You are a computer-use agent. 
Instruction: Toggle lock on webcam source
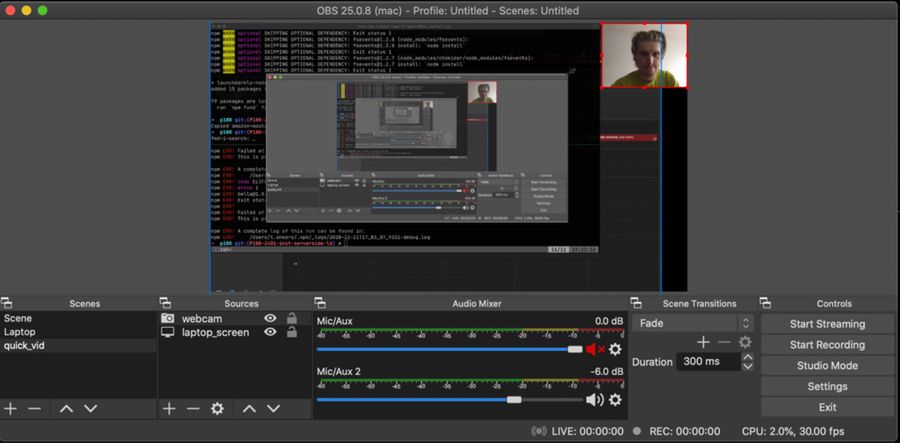(292, 317)
